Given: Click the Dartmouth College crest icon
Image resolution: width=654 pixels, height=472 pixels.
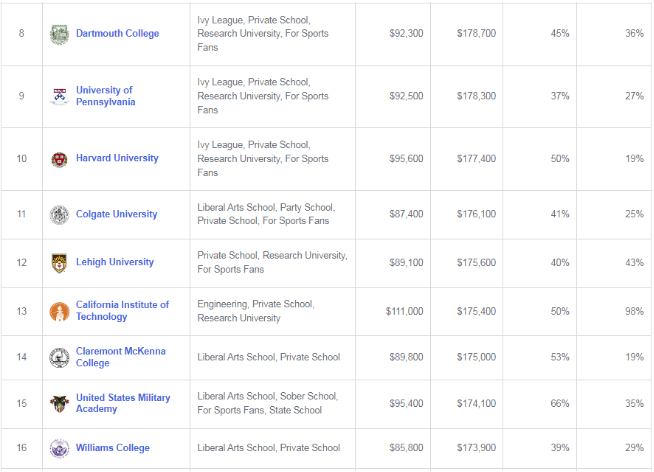Looking at the screenshot, I should pyautogui.click(x=59, y=34).
